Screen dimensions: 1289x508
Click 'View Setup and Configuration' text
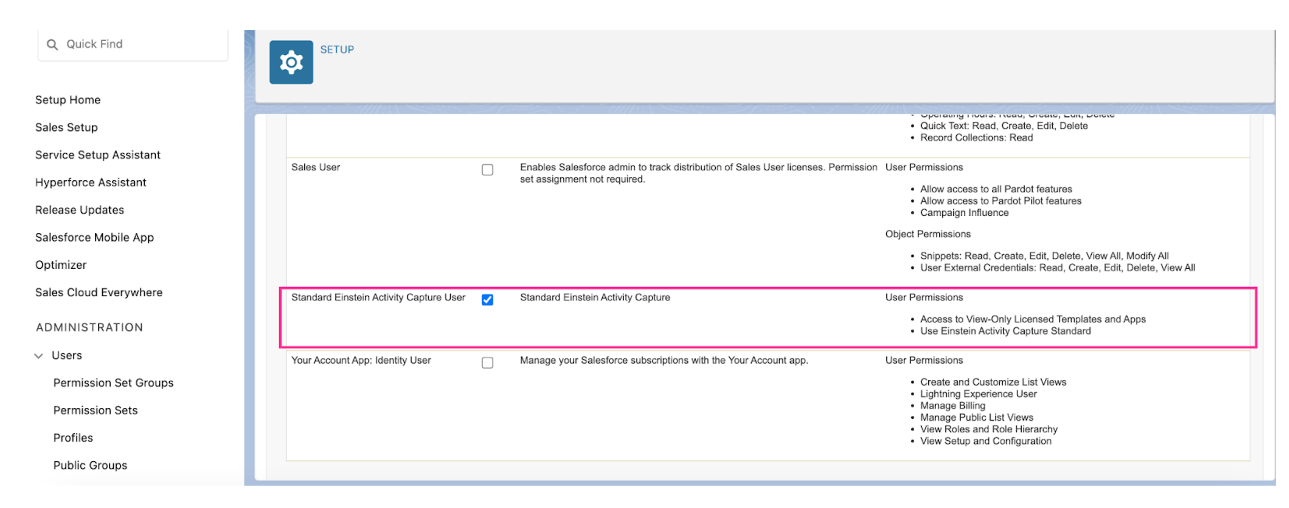pos(986,441)
